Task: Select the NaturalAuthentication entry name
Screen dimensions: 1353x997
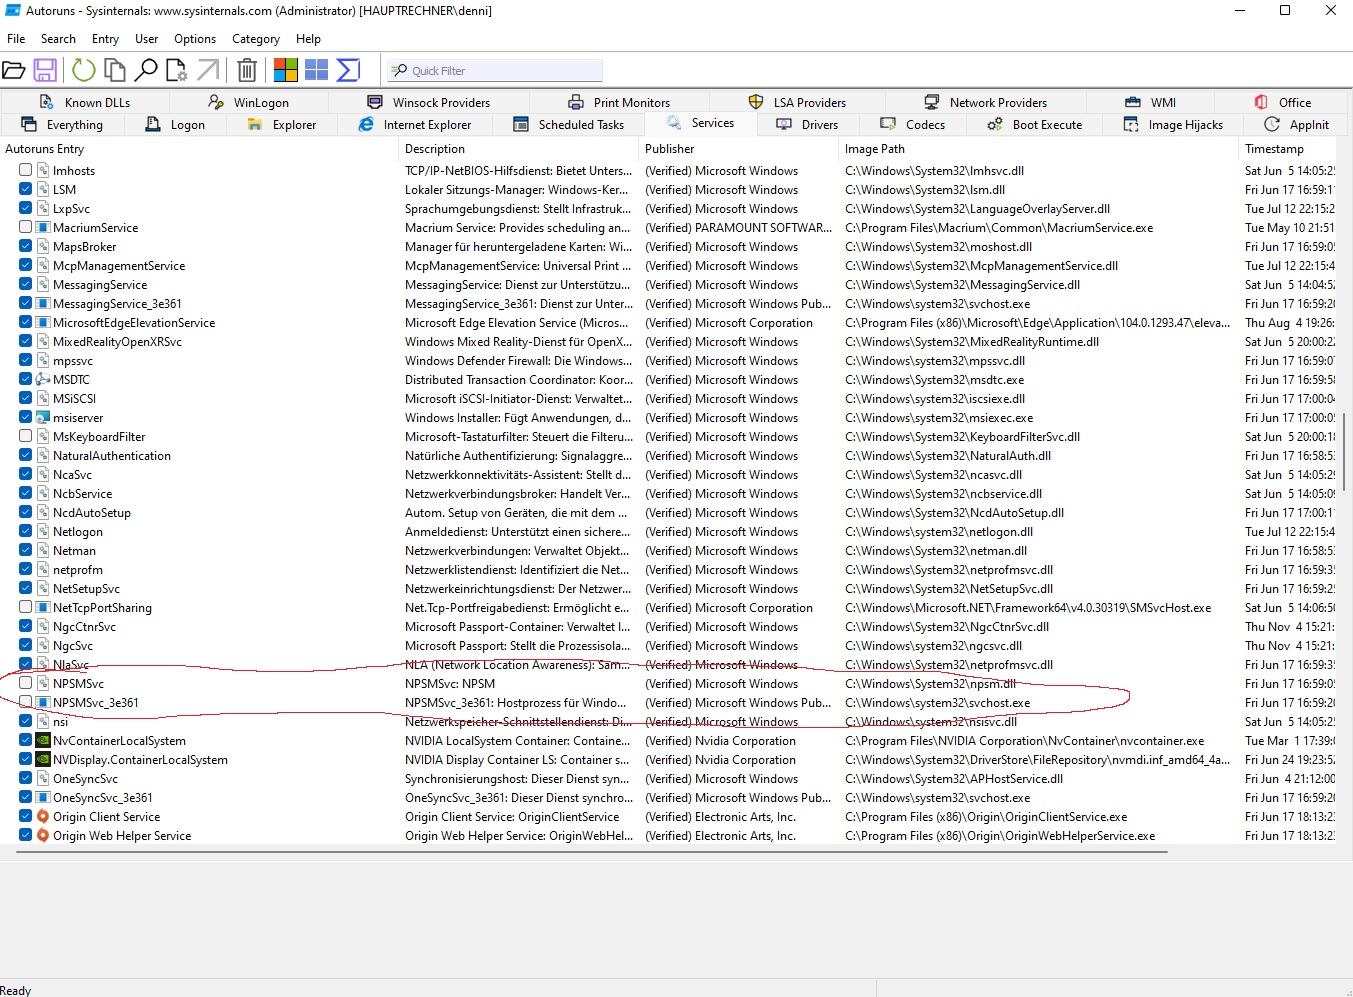Action: pyautogui.click(x=112, y=456)
